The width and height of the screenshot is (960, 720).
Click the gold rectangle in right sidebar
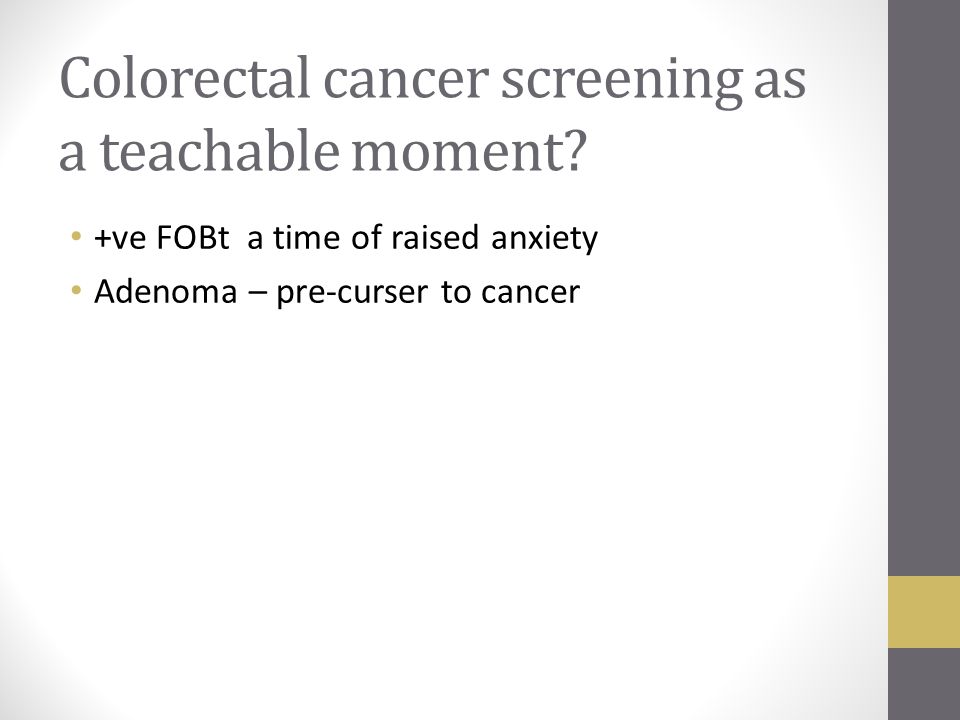(x=924, y=612)
